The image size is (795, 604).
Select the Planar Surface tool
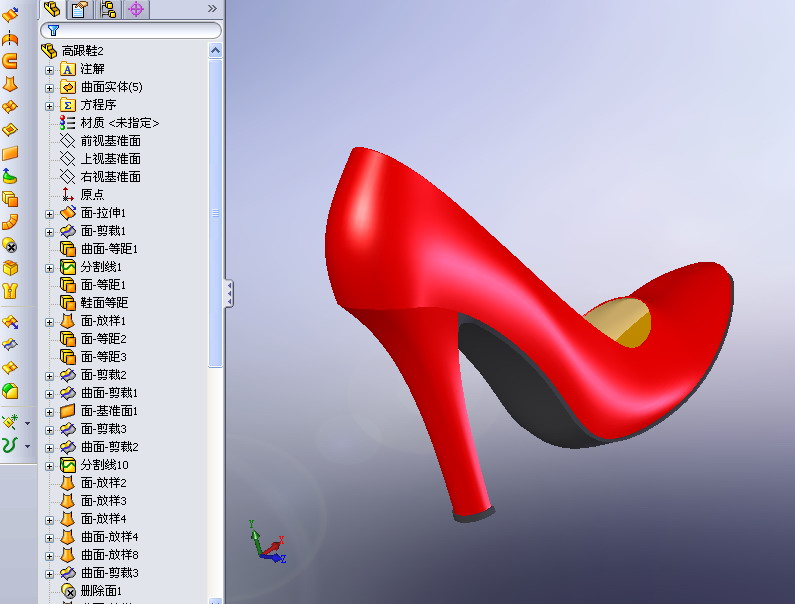pos(10,153)
